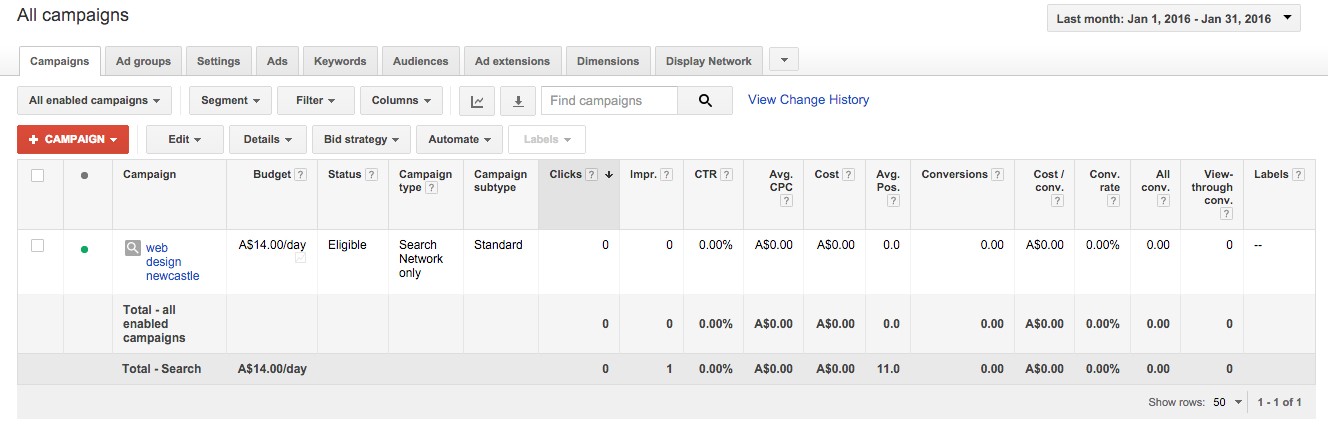The height and width of the screenshot is (441, 1328).
Task: Switch to the Audiences tab
Action: click(x=420, y=61)
